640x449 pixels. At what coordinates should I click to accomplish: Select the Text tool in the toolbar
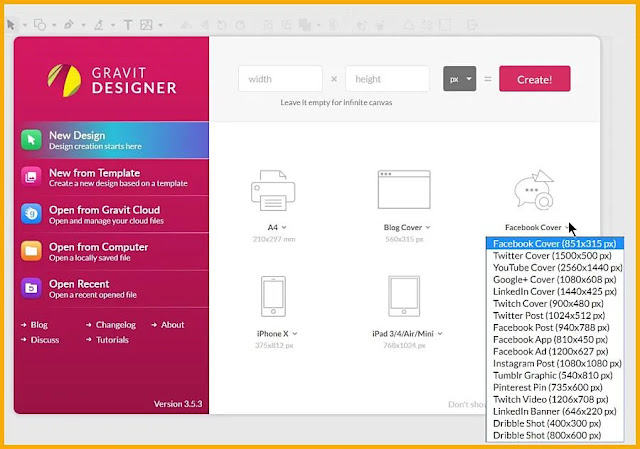[128, 25]
